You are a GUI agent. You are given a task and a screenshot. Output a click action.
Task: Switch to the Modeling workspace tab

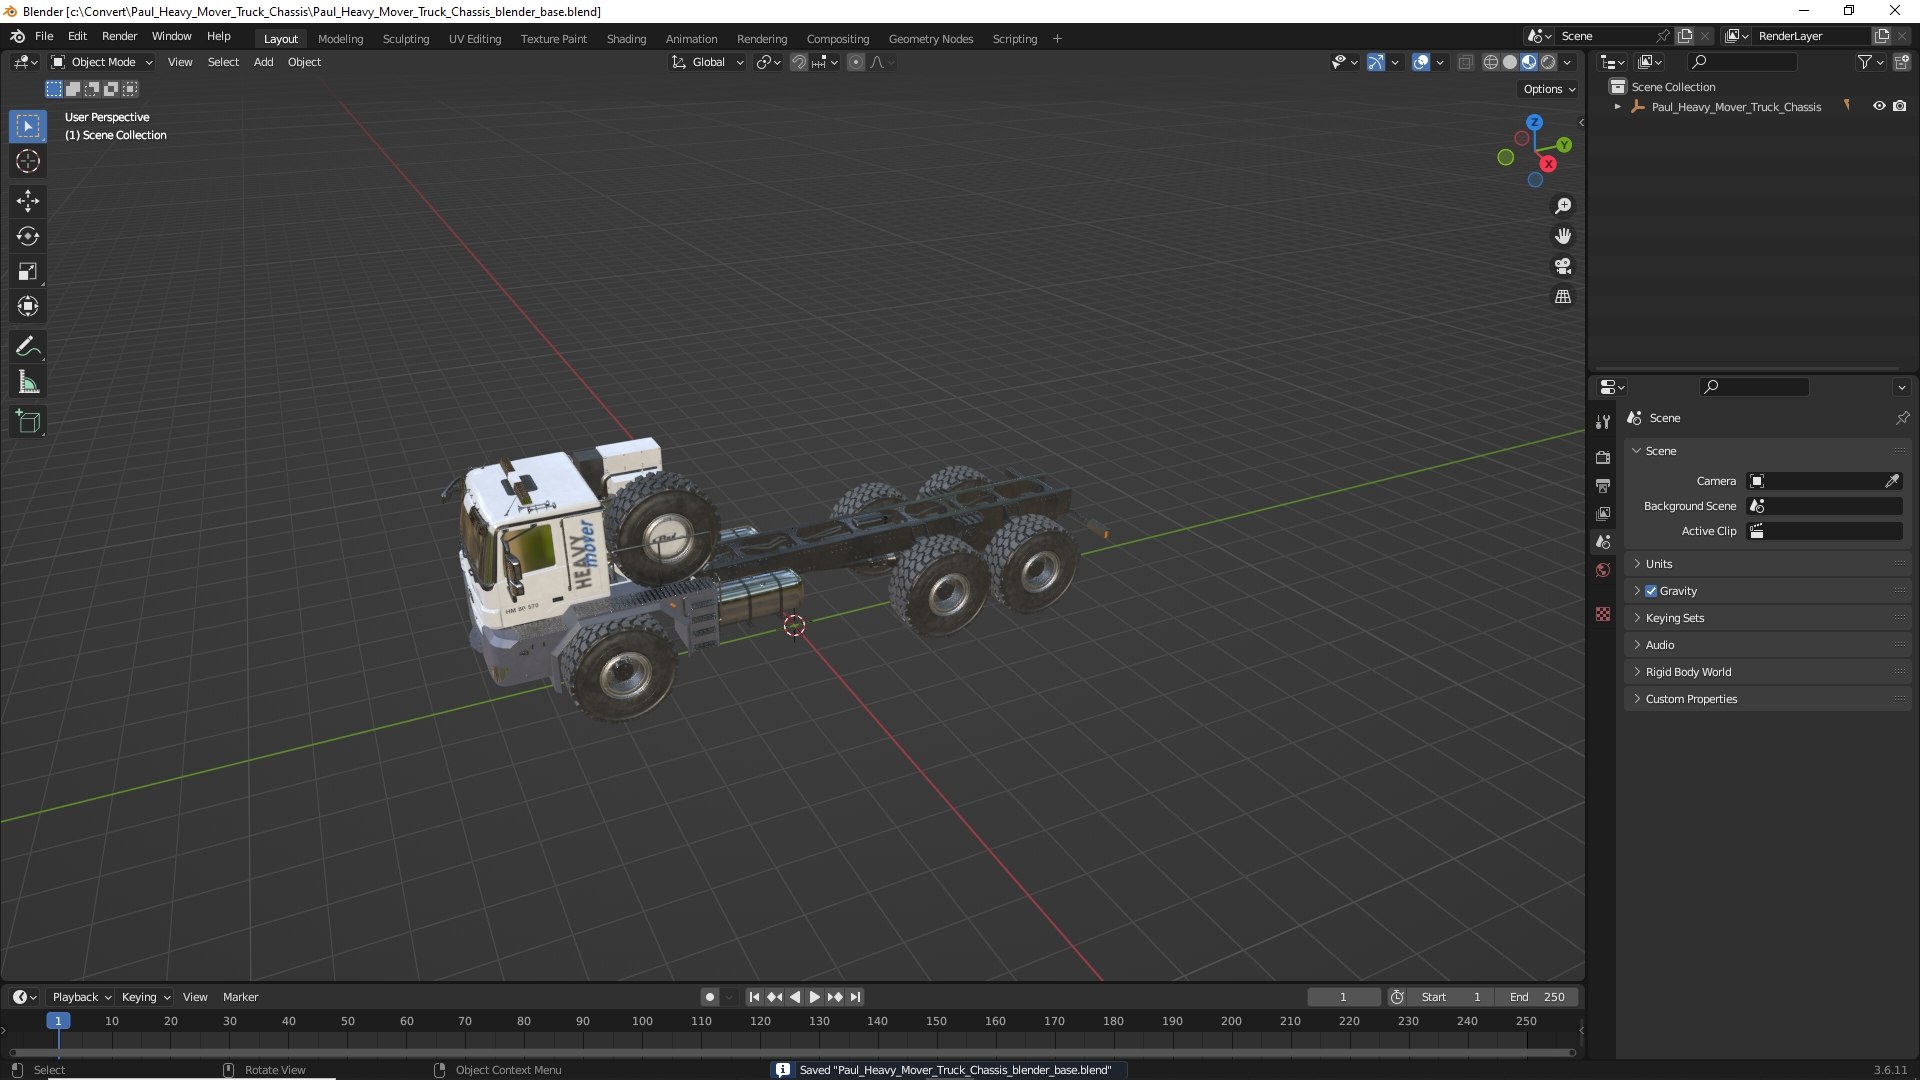340,39
